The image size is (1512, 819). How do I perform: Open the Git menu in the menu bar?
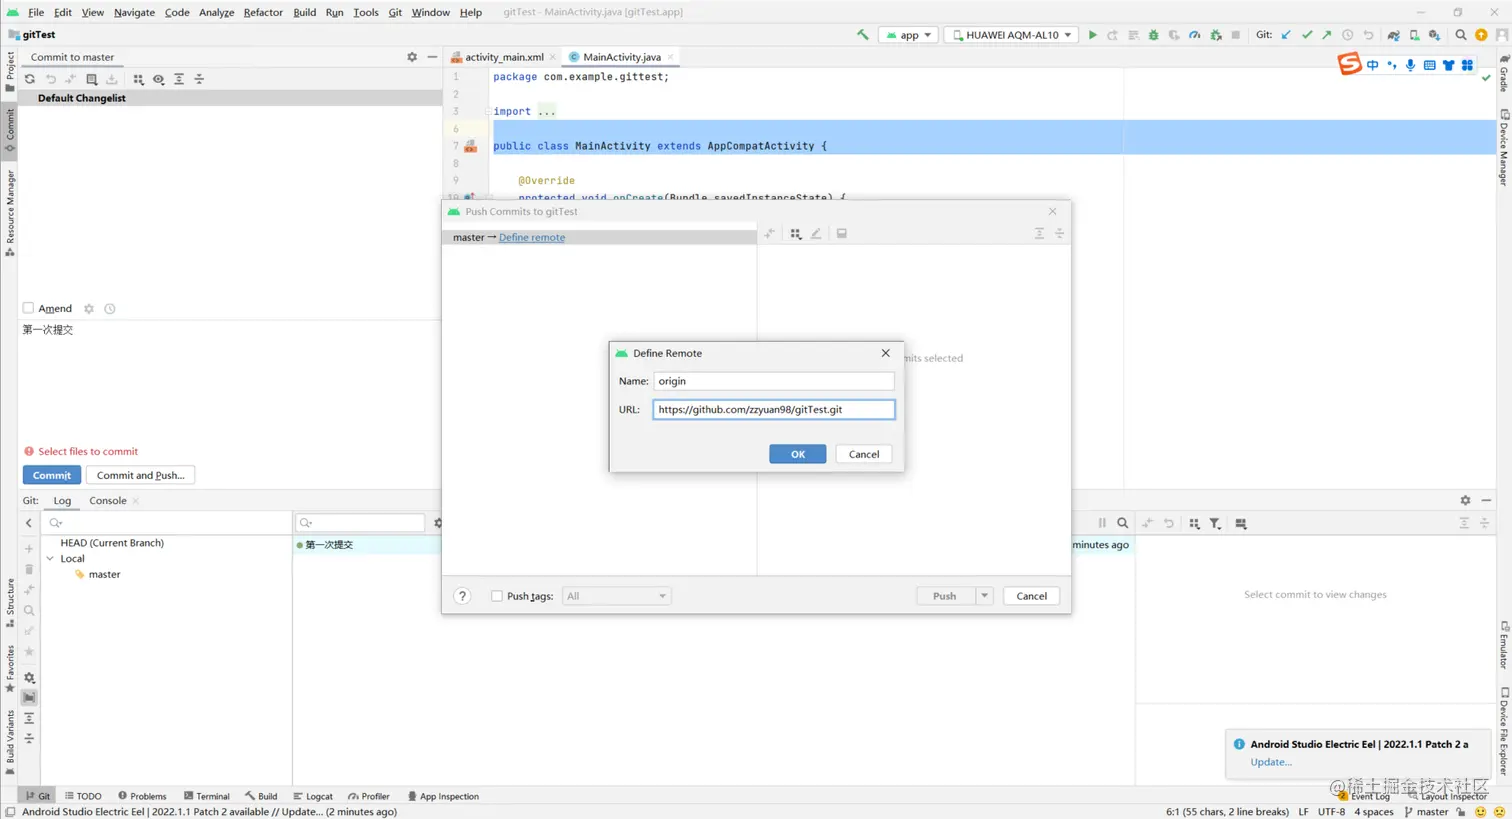point(395,12)
